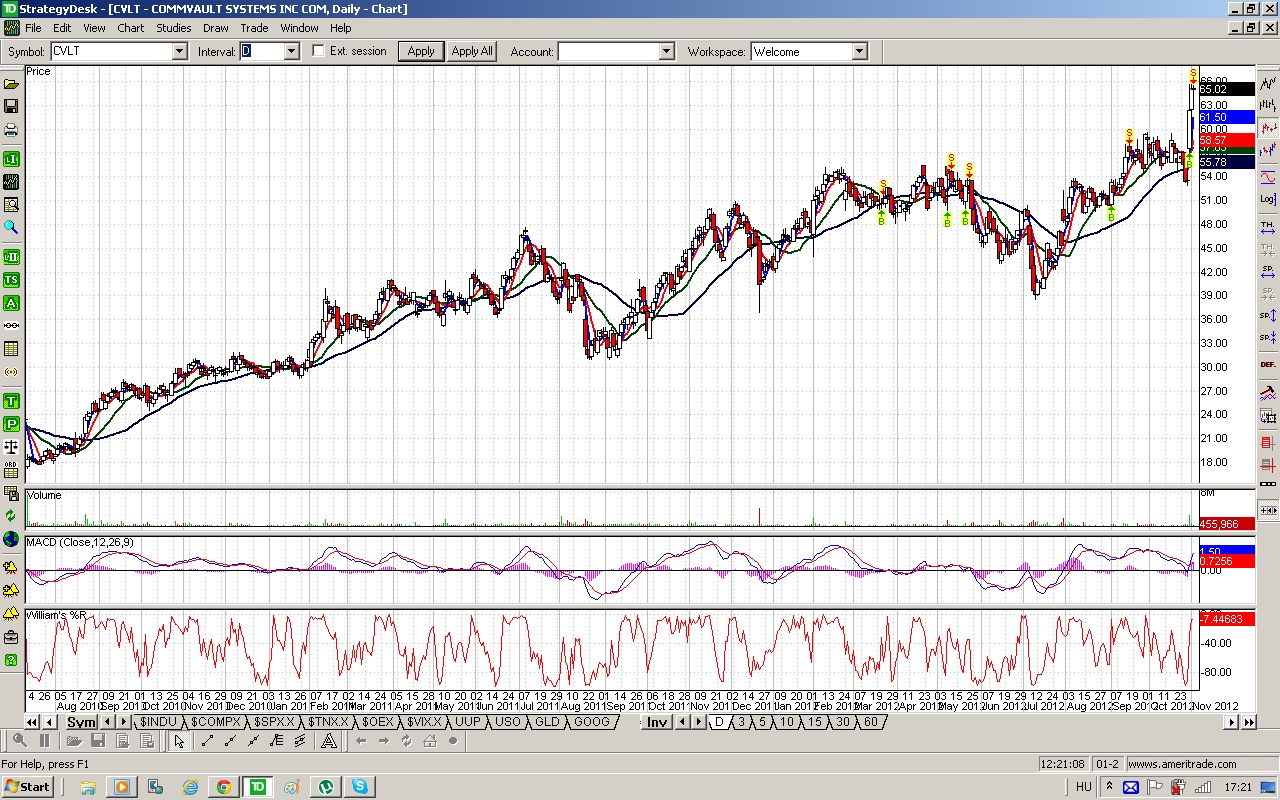
Task: Click the save diskette icon in left toolbar
Action: tap(11, 106)
